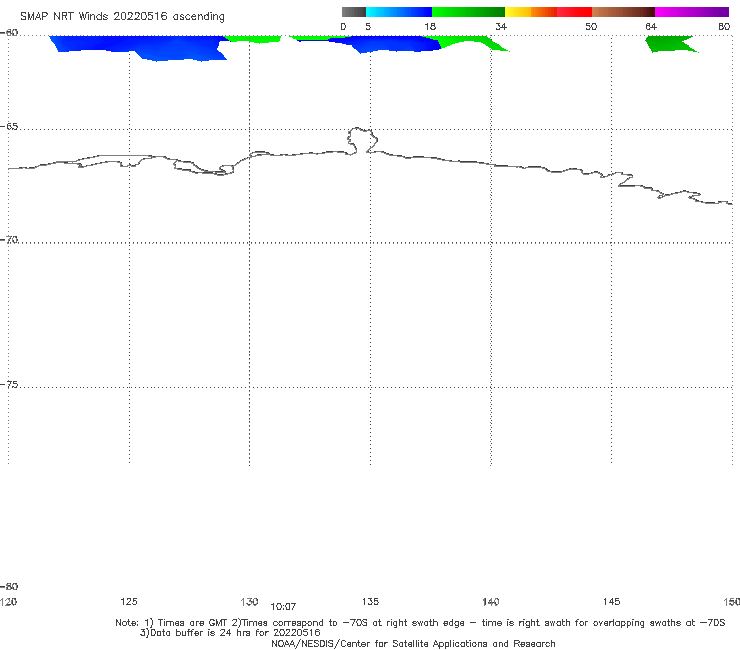The height and width of the screenshot is (650, 740).
Task: Click the peninsula bump on the coastline near 135
Action: tap(362, 140)
